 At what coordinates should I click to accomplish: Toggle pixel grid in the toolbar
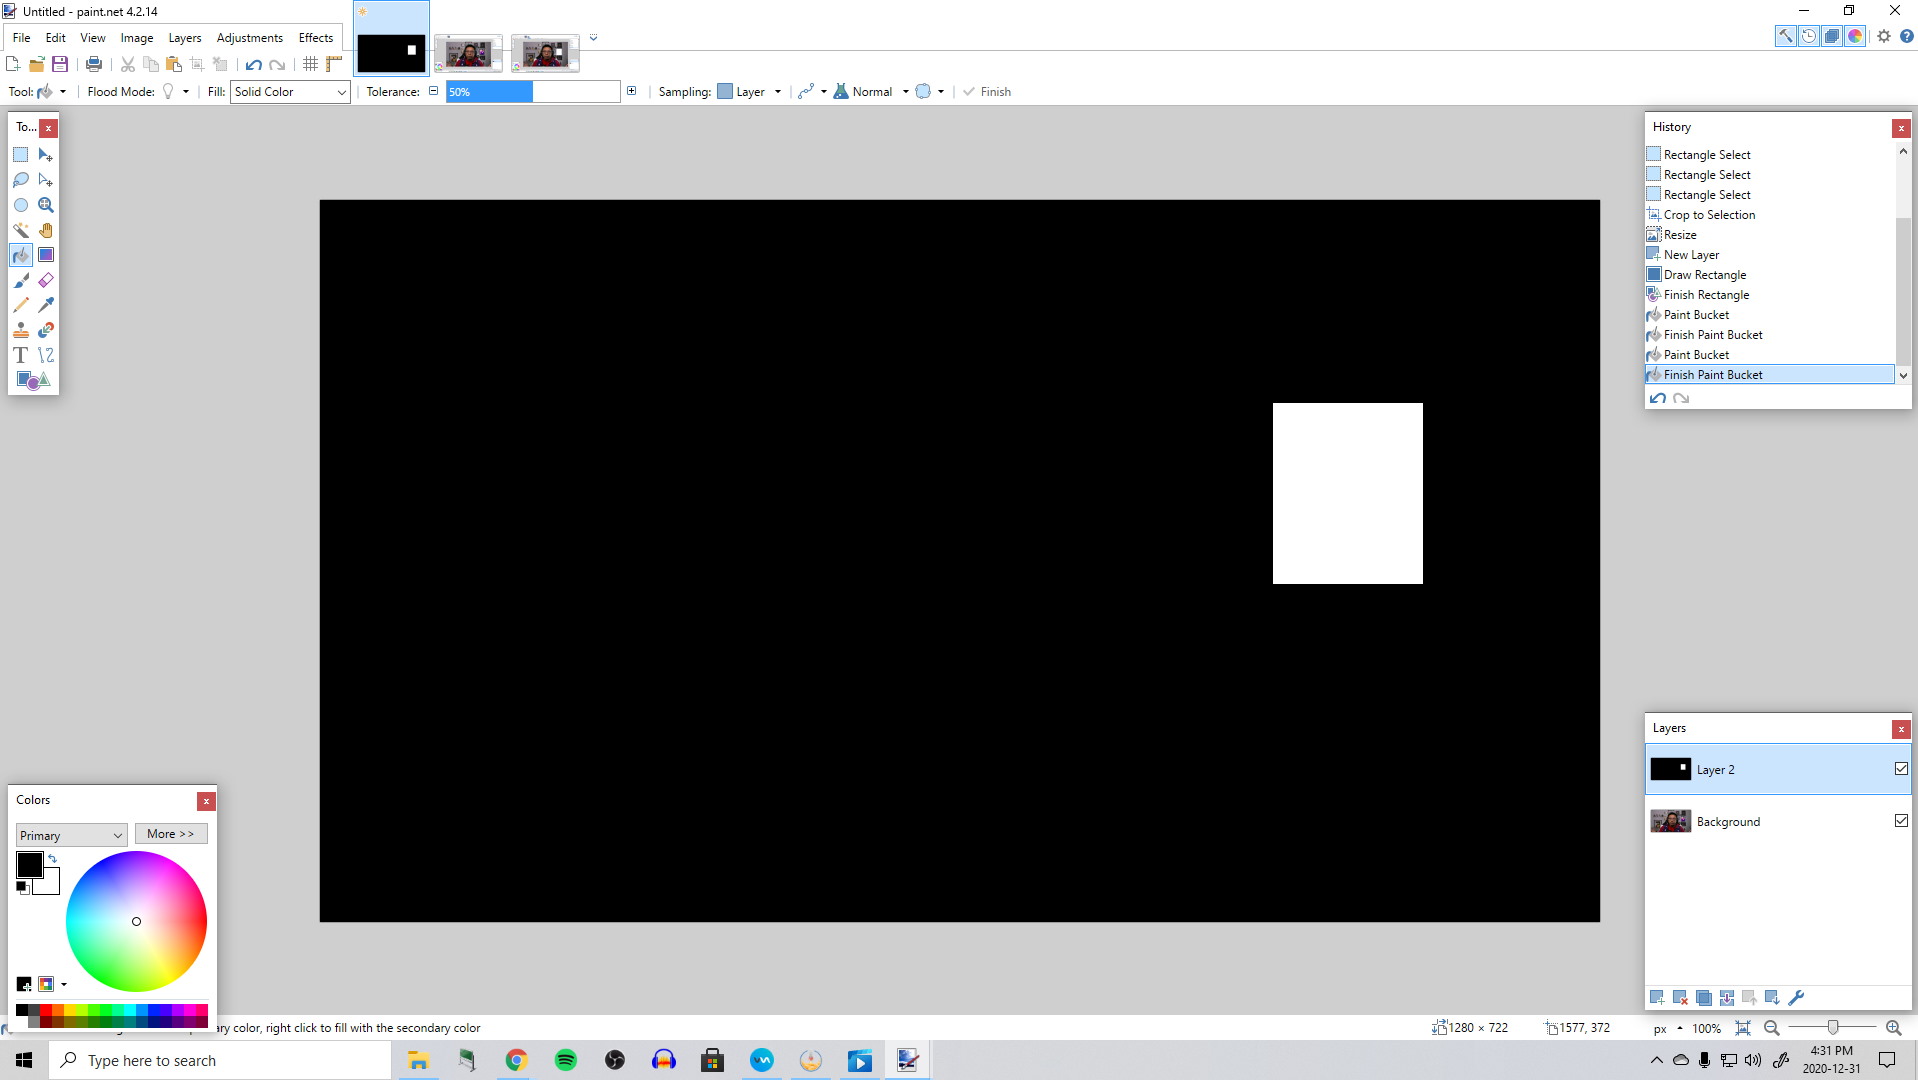point(310,64)
